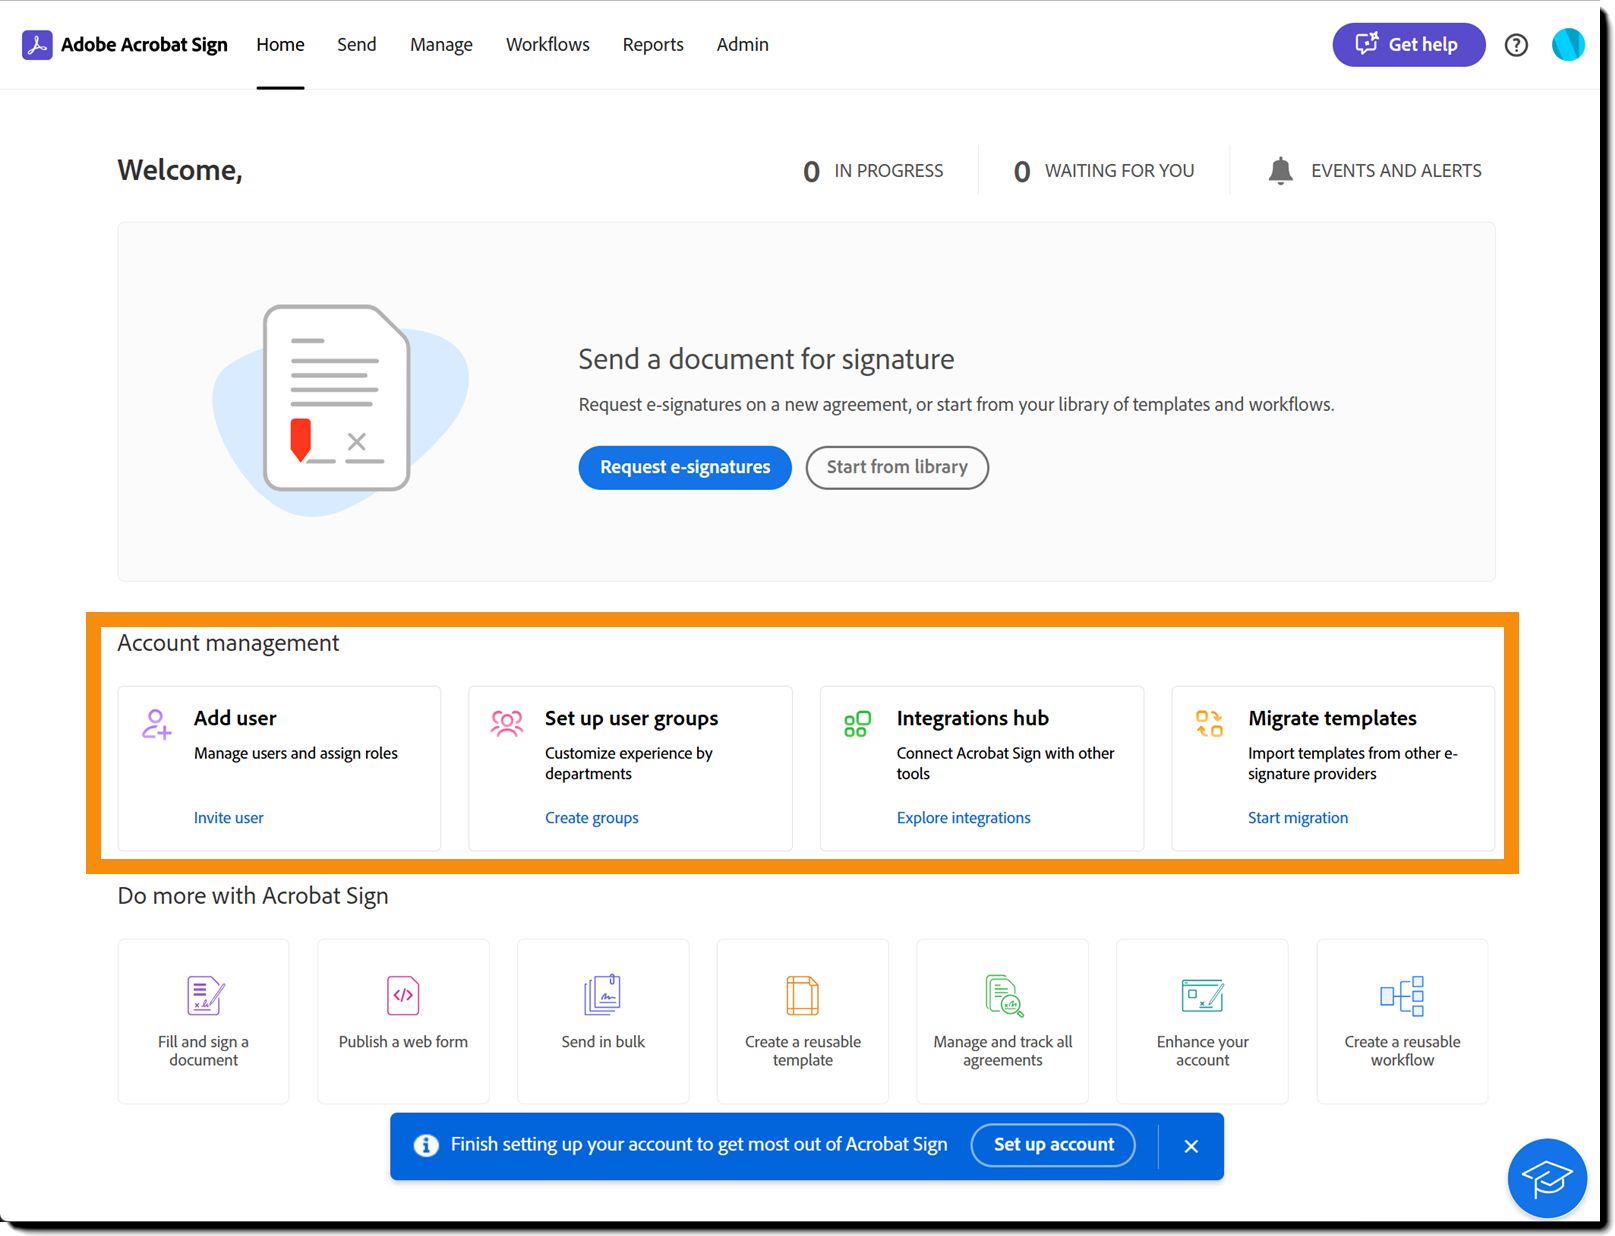Screen dimensions: 1615x1236
Task: Click the info icon in the setup banner
Action: pyautogui.click(x=426, y=1146)
